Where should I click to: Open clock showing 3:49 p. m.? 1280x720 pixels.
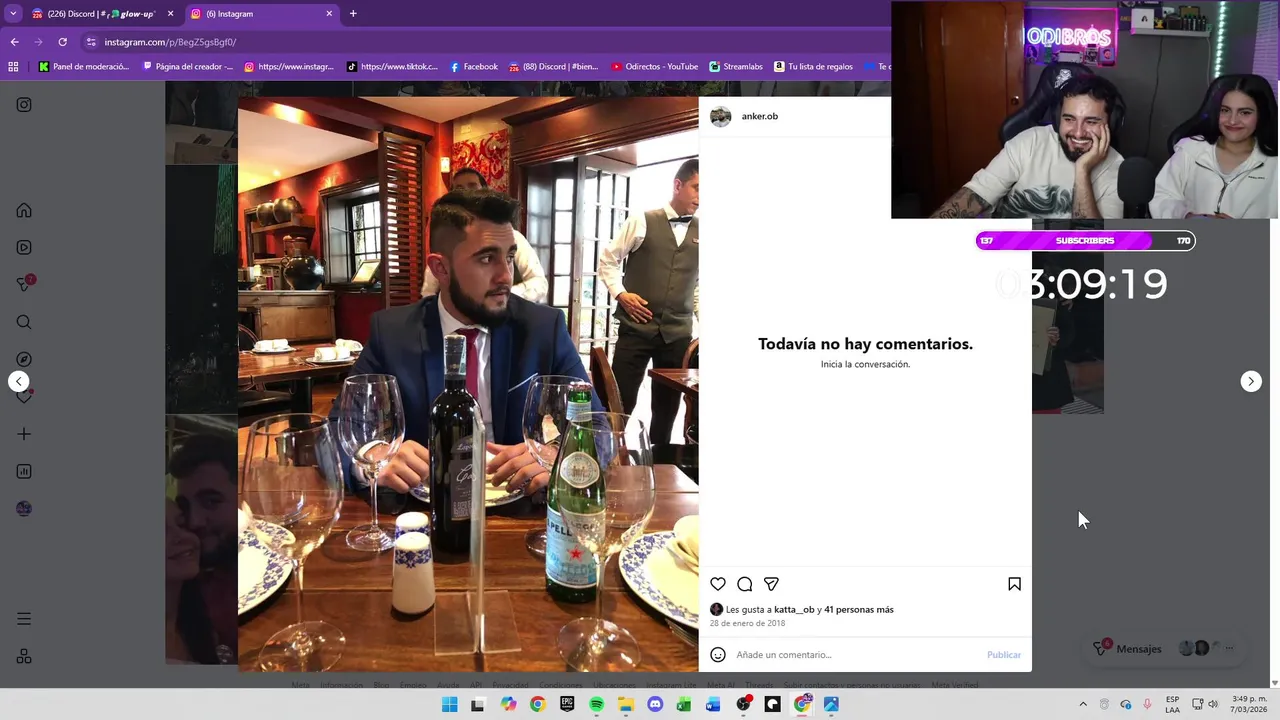click(1249, 705)
